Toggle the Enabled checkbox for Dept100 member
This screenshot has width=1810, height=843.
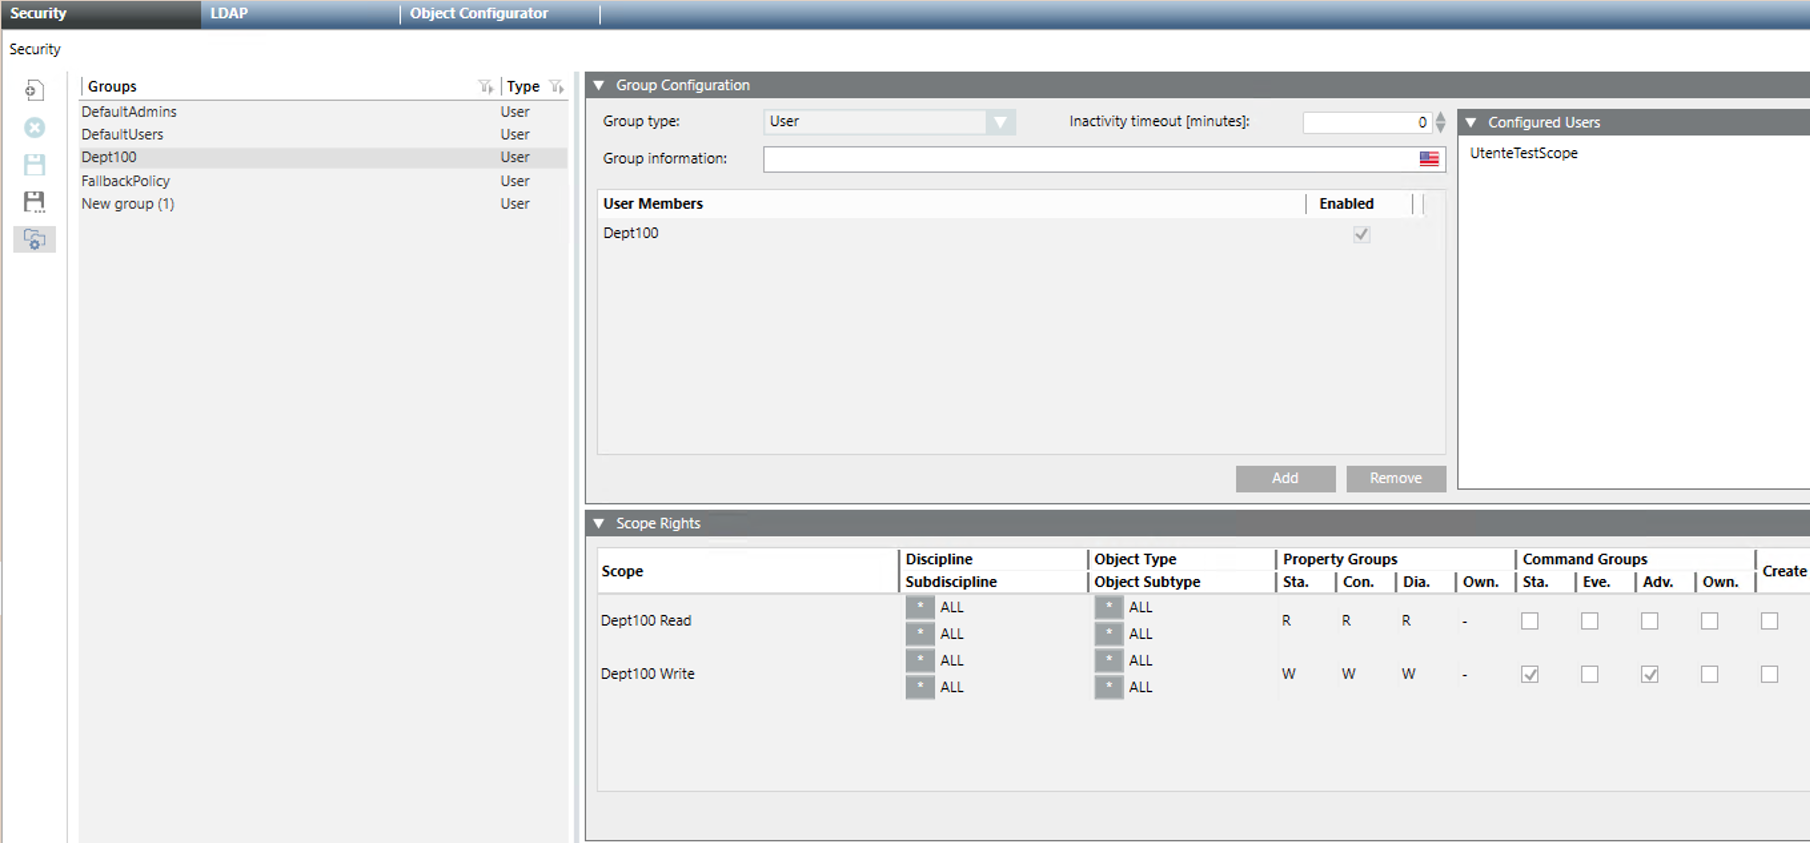pos(1361,234)
